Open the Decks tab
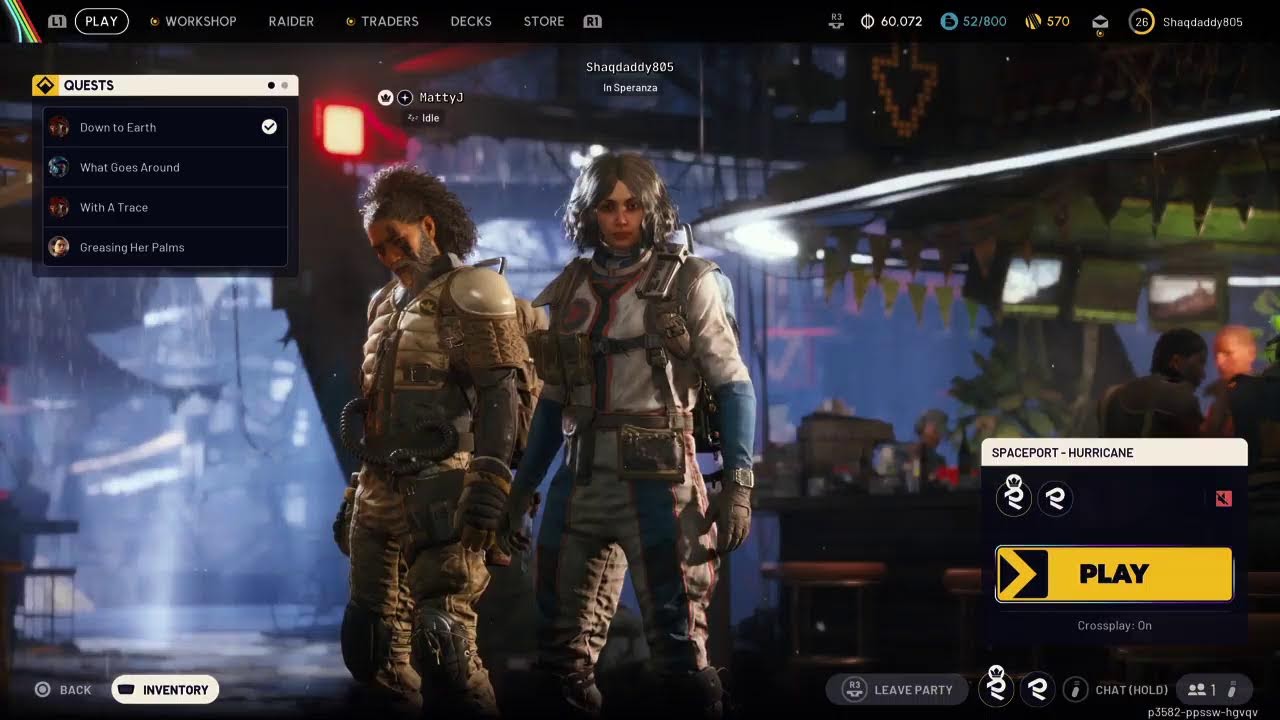Image resolution: width=1280 pixels, height=720 pixels. click(471, 21)
